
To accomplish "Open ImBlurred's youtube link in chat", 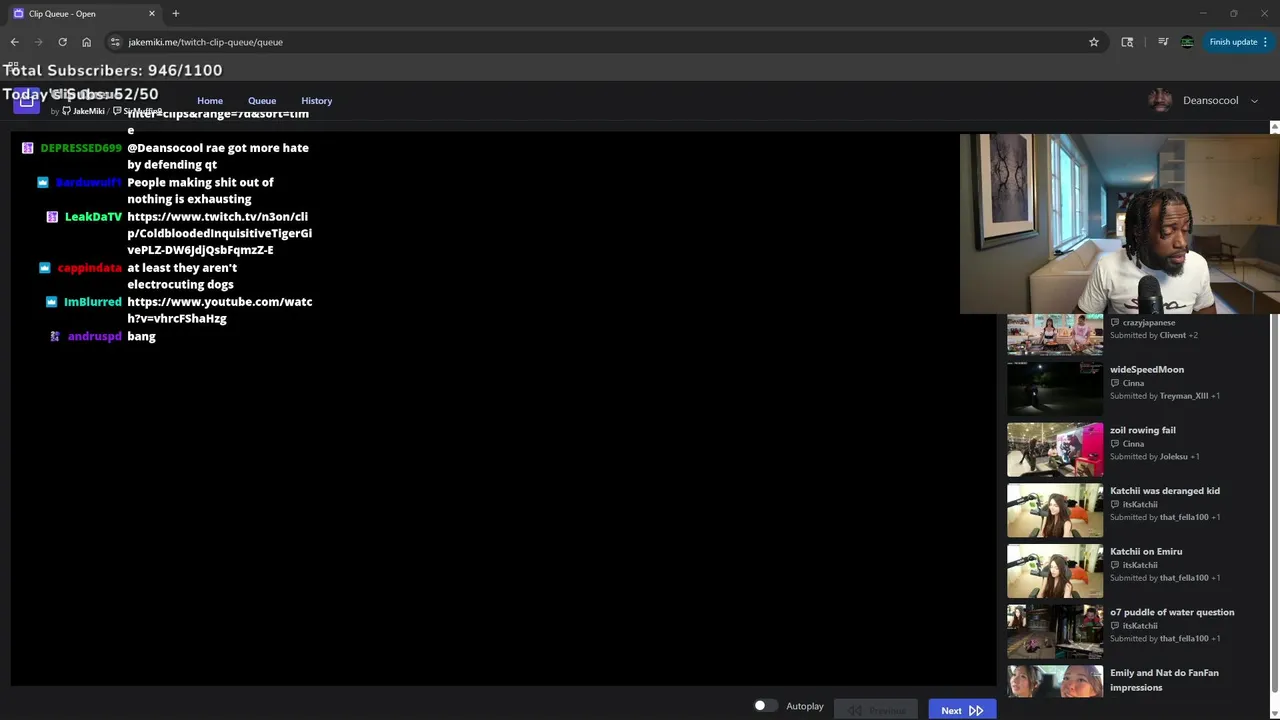I will [x=220, y=310].
